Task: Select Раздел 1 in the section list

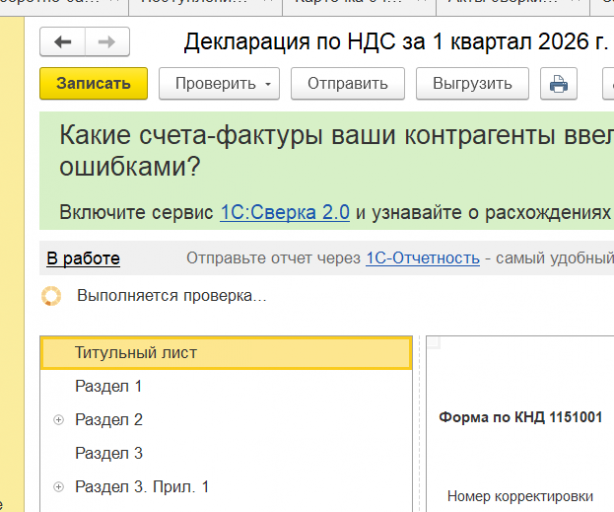Action: 226,386
